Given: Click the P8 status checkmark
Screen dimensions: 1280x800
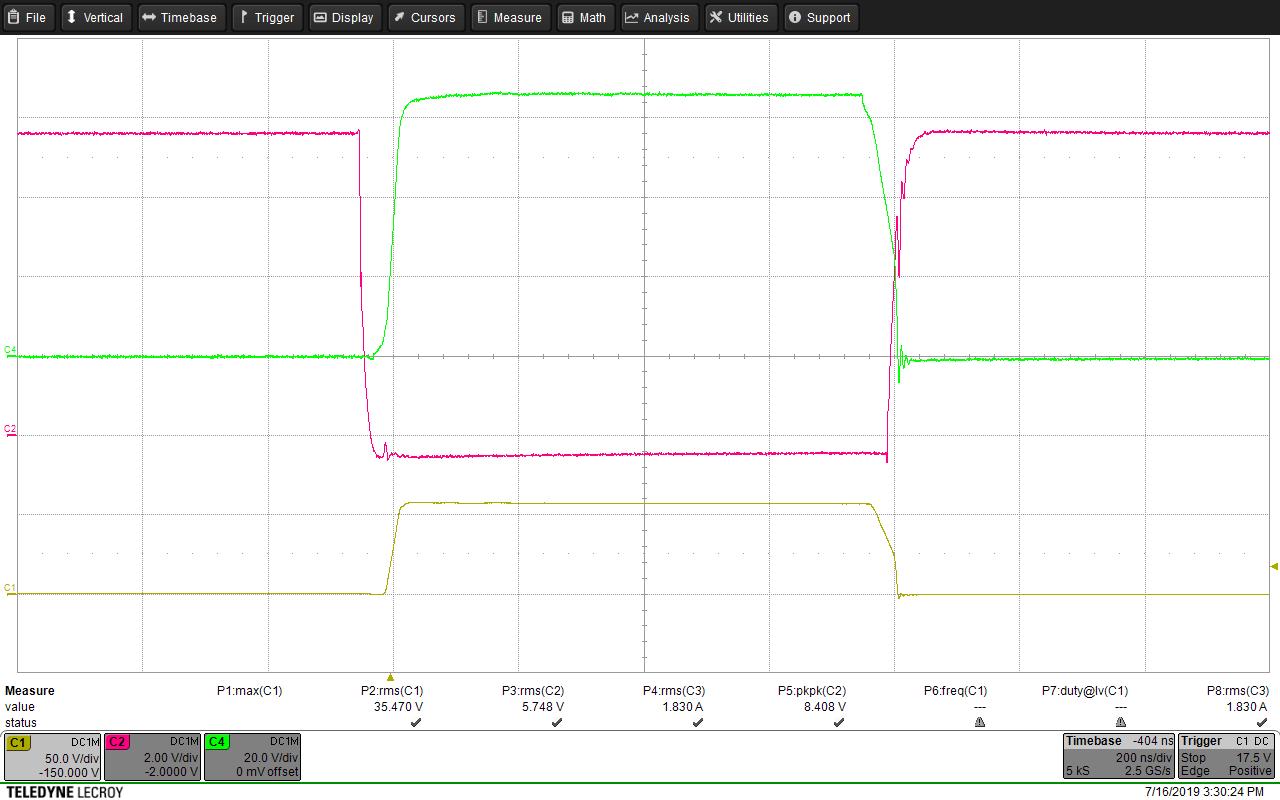Looking at the screenshot, I should (1262, 722).
